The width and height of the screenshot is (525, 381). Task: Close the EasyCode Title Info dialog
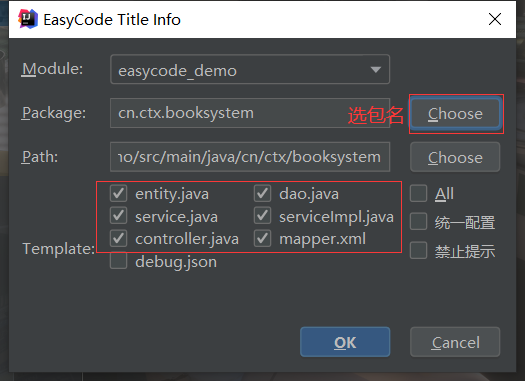[x=495, y=19]
